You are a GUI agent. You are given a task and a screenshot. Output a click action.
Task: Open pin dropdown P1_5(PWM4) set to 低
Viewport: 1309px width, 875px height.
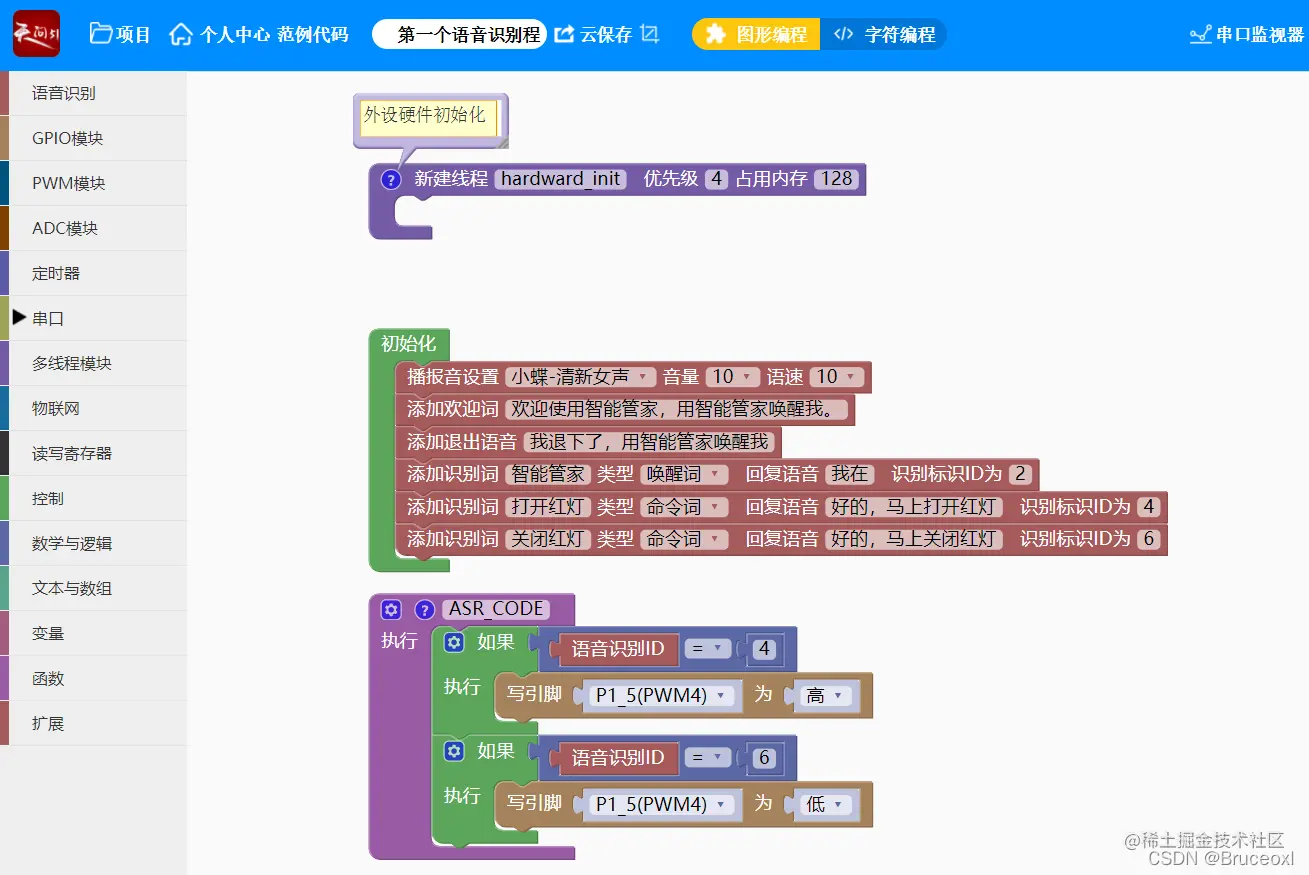tap(663, 804)
